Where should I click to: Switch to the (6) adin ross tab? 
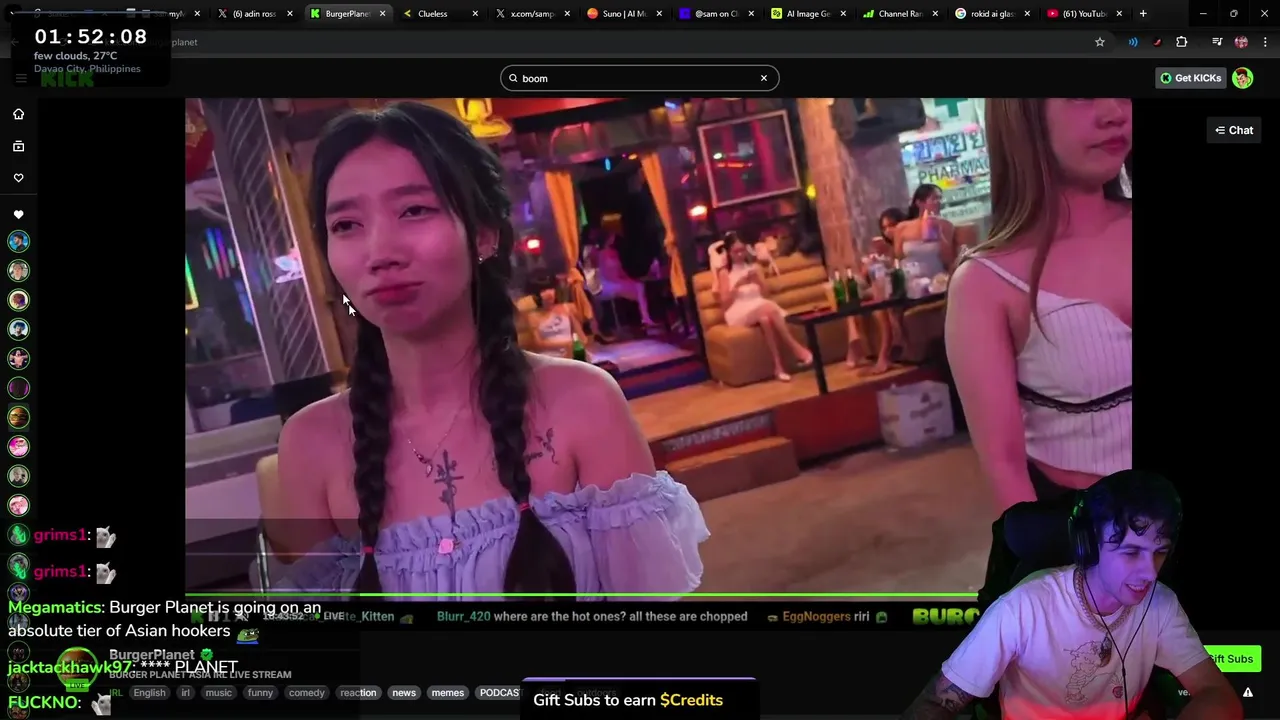(254, 14)
